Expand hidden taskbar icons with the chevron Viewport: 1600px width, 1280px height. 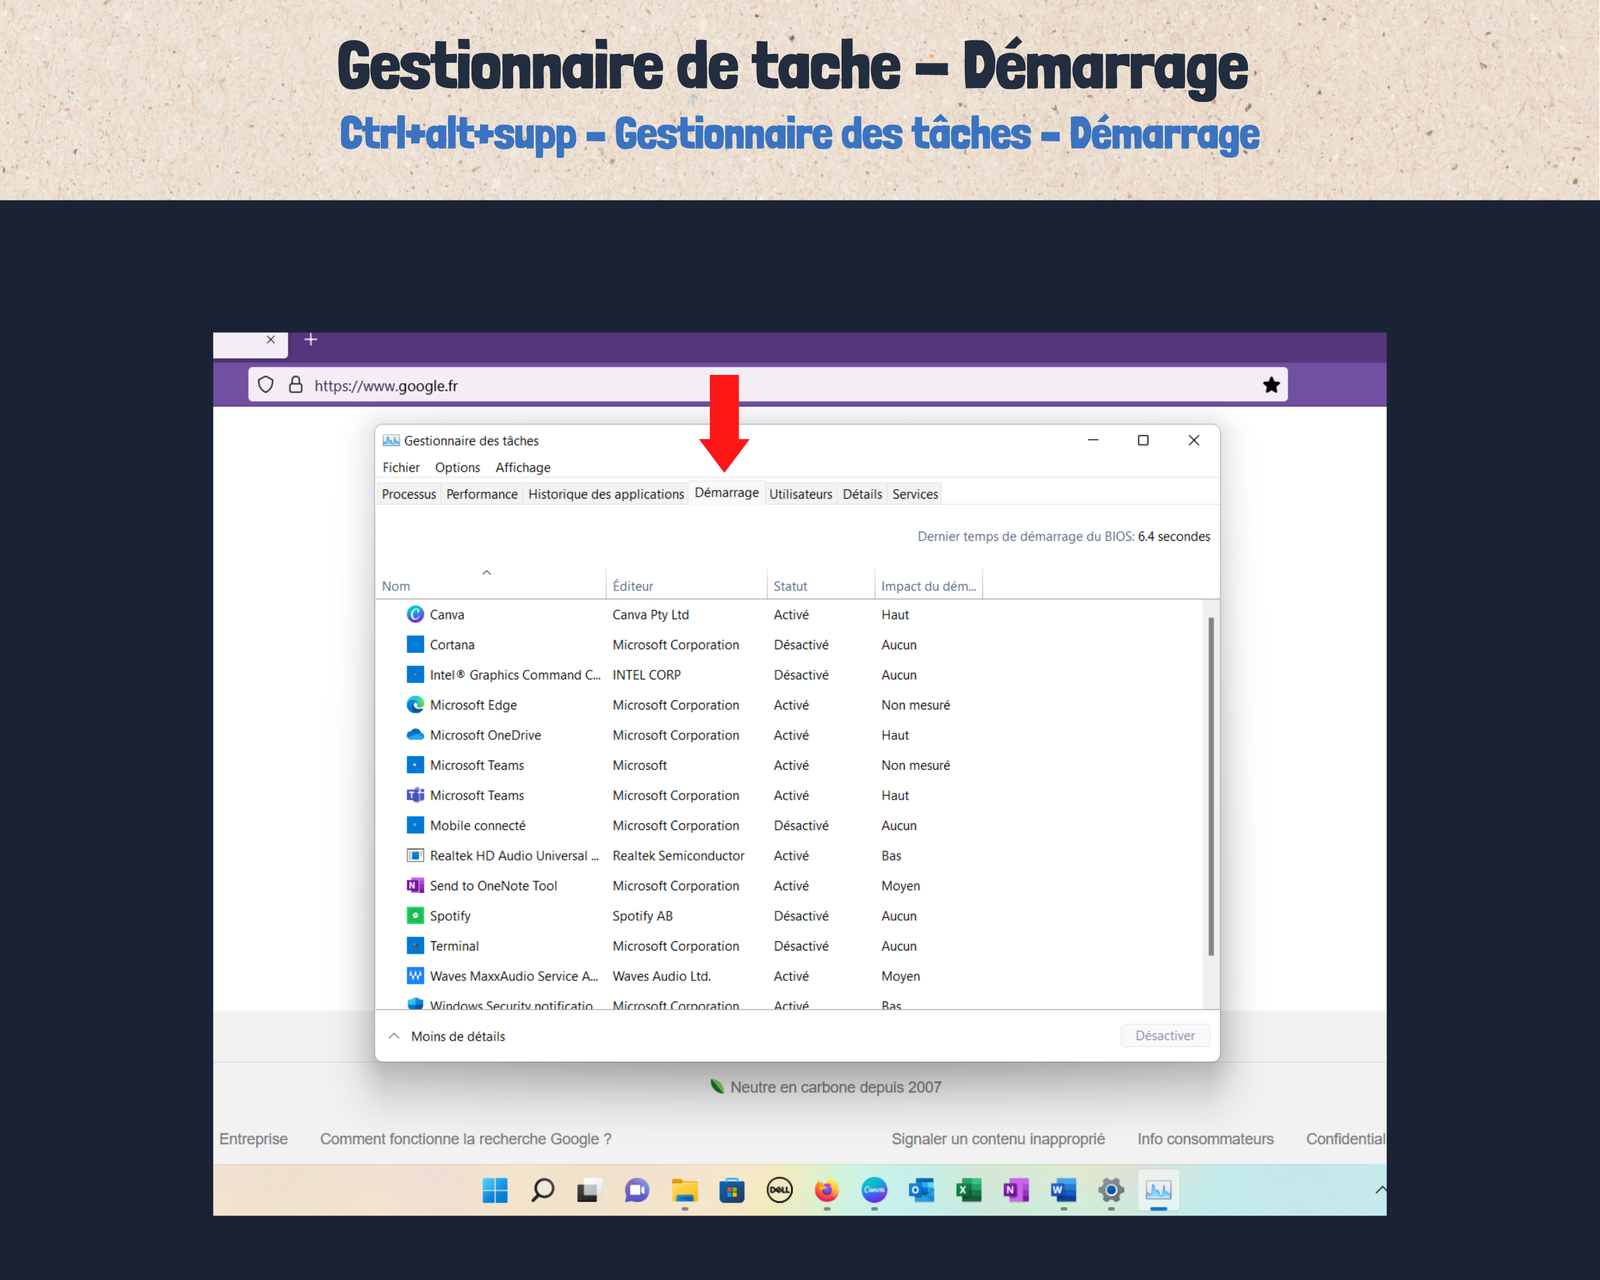pyautogui.click(x=1381, y=1190)
